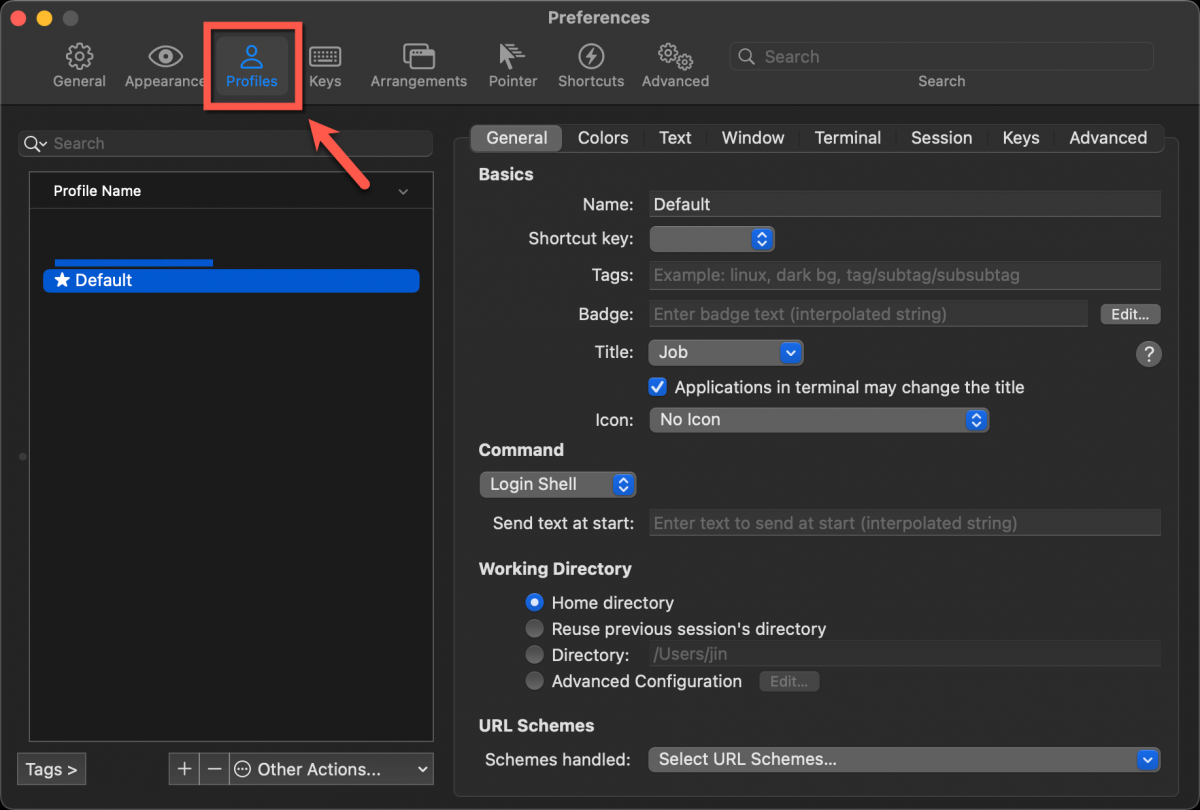Viewport: 1200px width, 810px height.
Task: Switch to the profile Advanced tab
Action: pyautogui.click(x=1108, y=138)
